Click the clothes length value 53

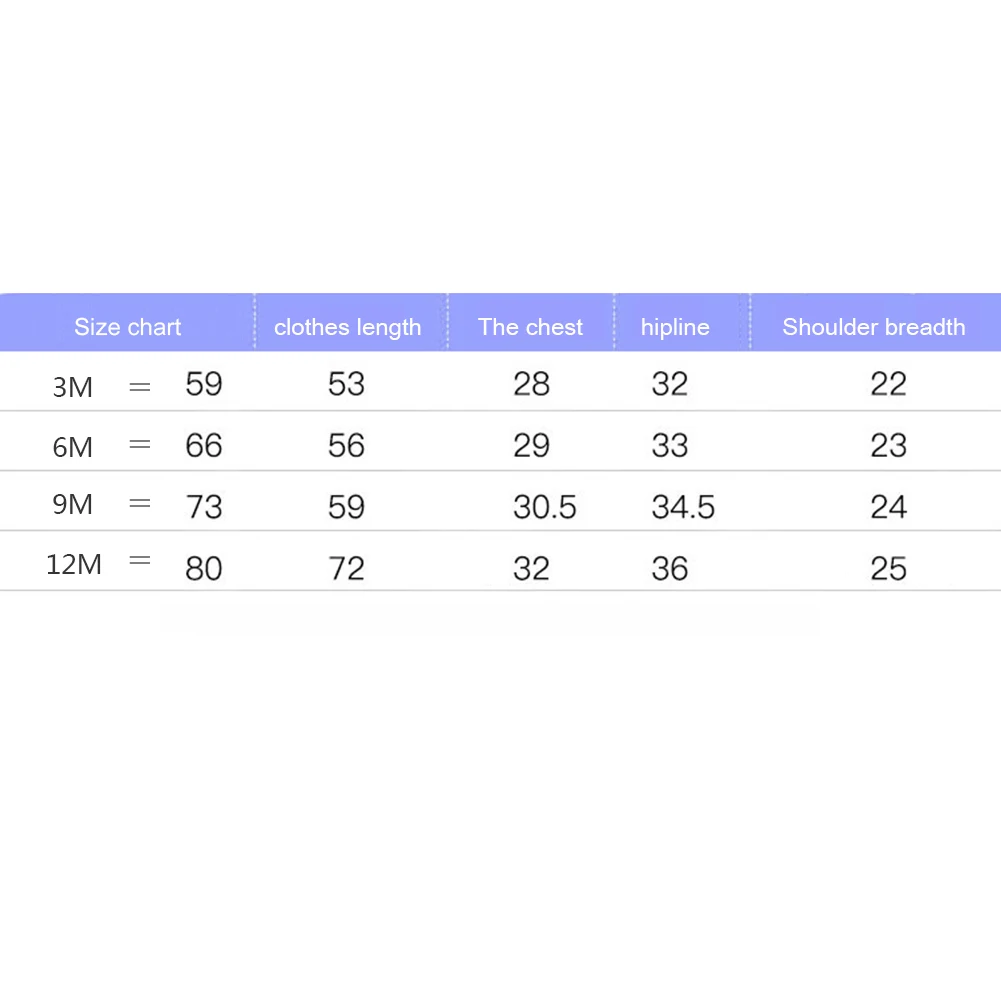346,384
